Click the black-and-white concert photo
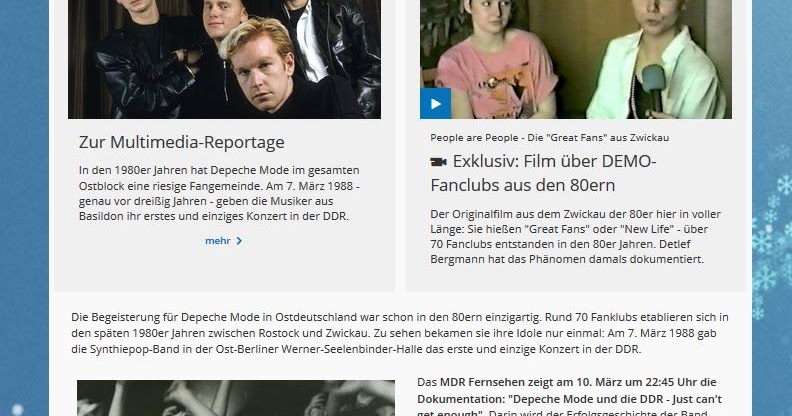Viewport: 792px width, 416px height. 236,398
